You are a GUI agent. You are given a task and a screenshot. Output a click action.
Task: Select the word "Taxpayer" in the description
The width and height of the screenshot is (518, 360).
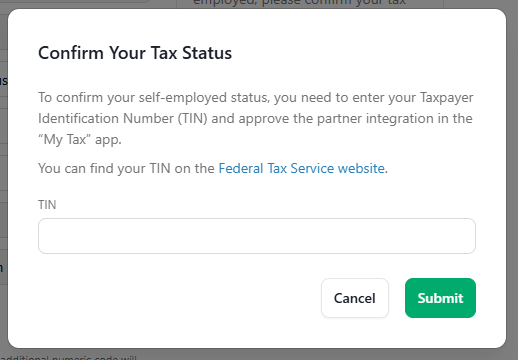tap(446, 98)
